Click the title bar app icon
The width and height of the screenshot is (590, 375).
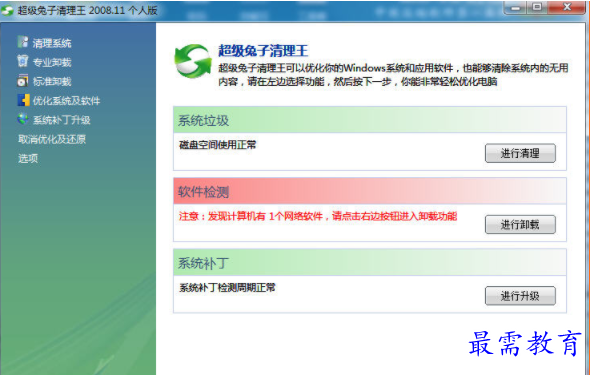click(x=7, y=11)
